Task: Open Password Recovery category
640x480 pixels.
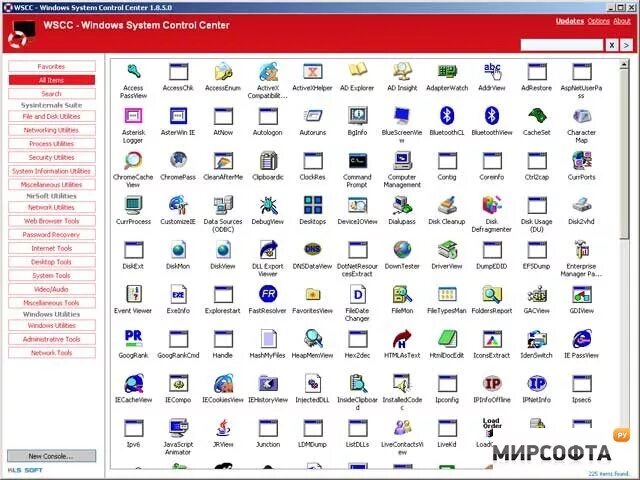Action: (52, 235)
